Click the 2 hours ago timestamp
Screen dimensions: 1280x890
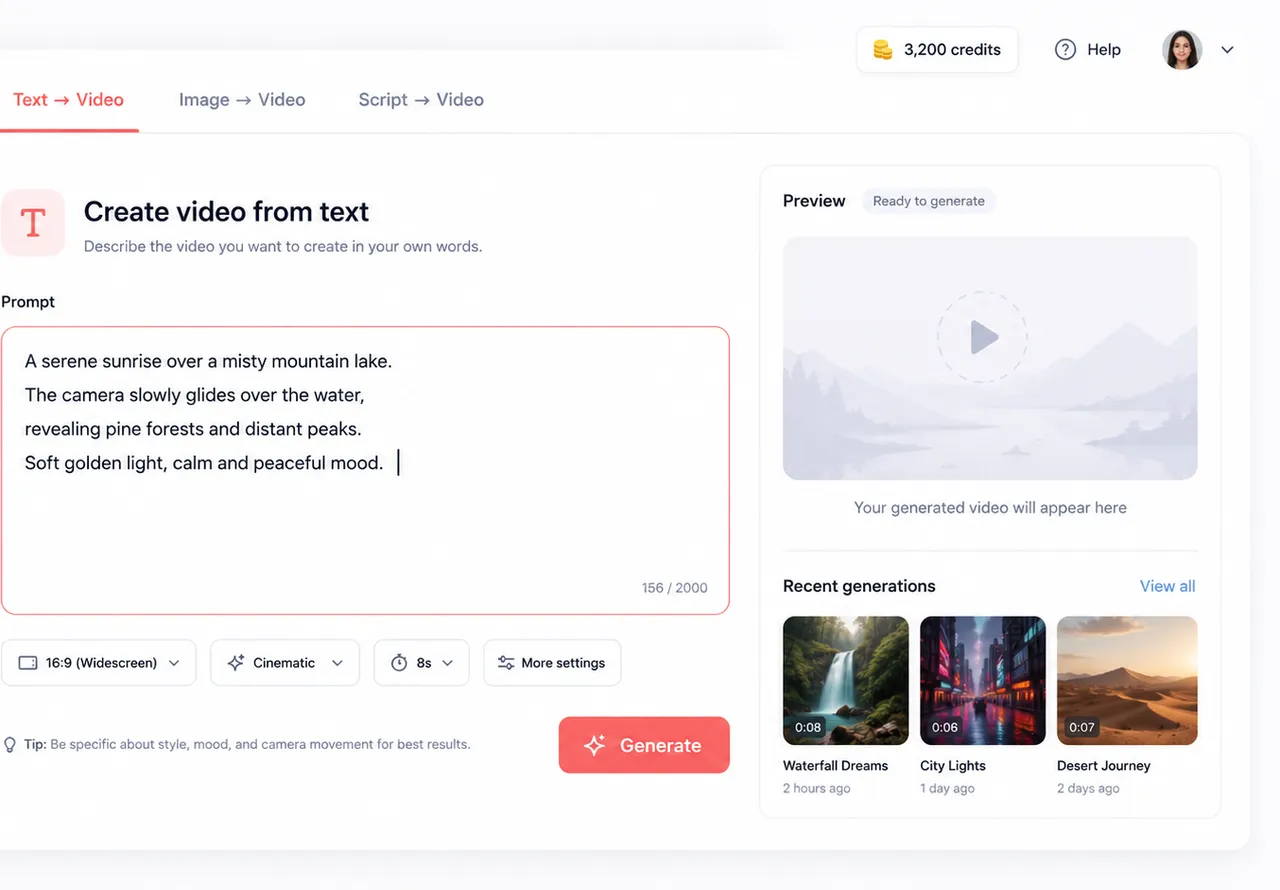pos(817,789)
